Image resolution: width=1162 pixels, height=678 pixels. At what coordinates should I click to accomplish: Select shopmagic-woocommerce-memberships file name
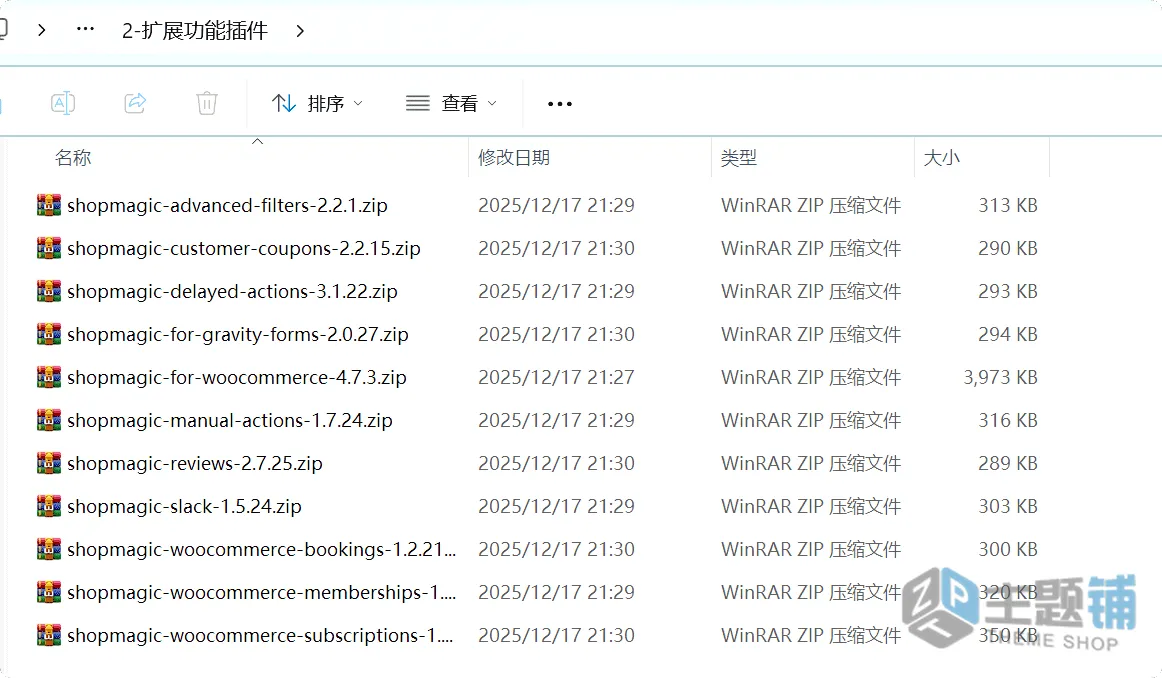coord(262,592)
